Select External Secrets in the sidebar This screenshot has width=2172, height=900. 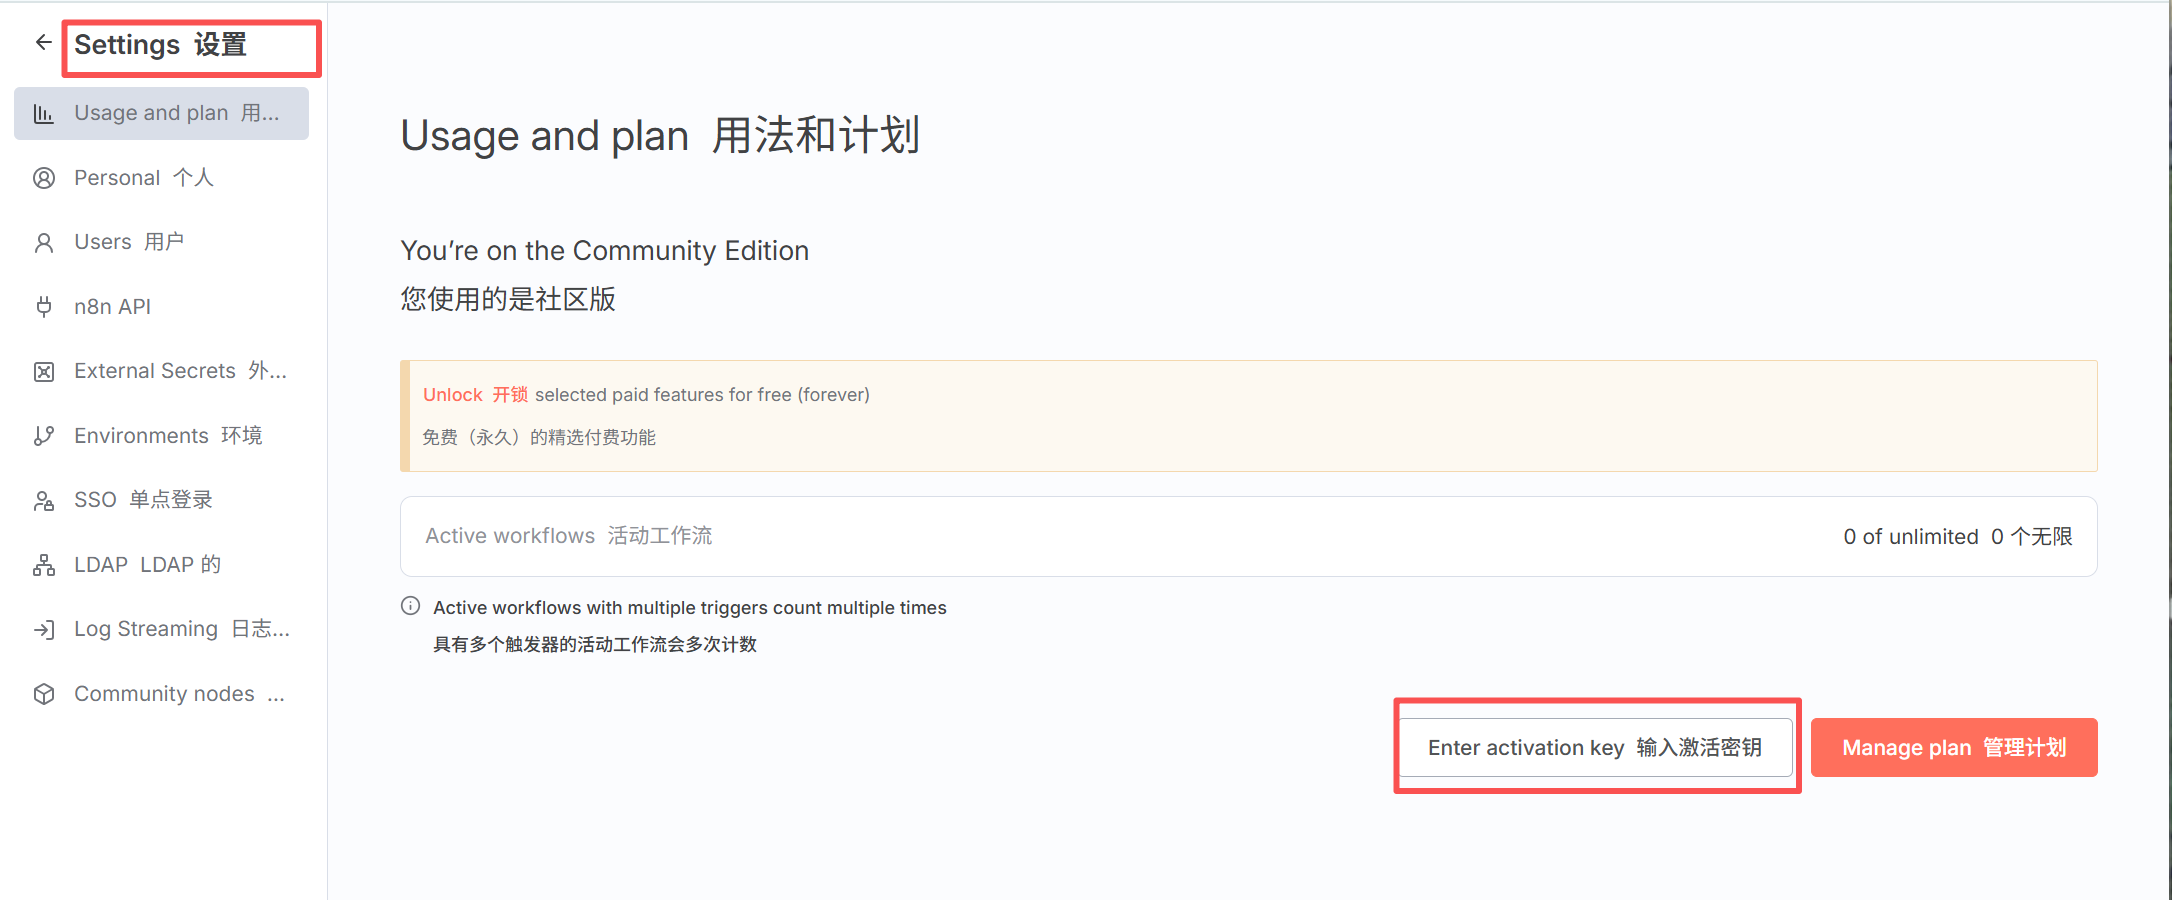coord(161,371)
